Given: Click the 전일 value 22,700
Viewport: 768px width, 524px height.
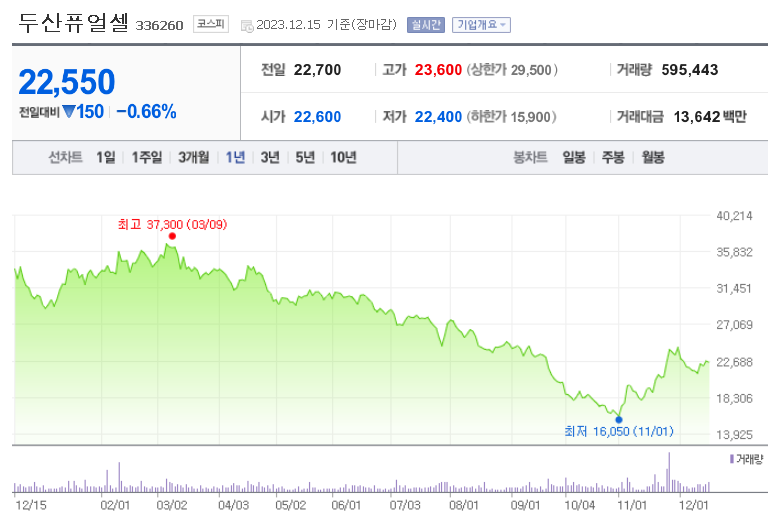Looking at the screenshot, I should click(317, 70).
